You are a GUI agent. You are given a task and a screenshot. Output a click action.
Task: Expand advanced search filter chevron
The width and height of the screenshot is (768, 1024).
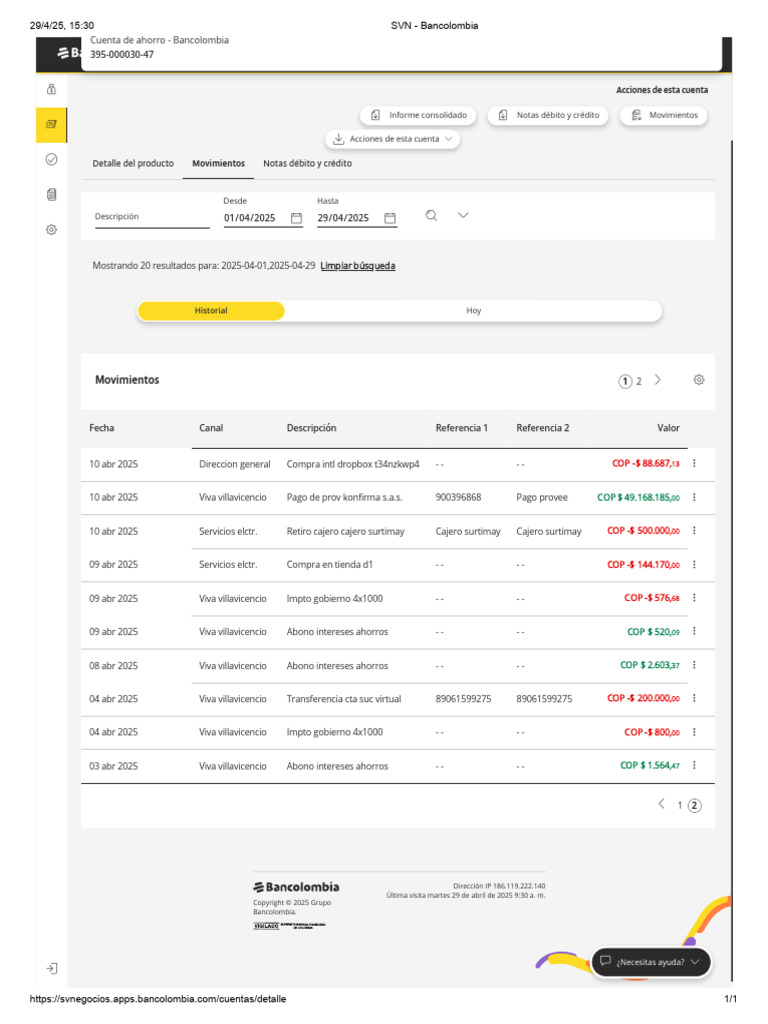[x=463, y=215]
